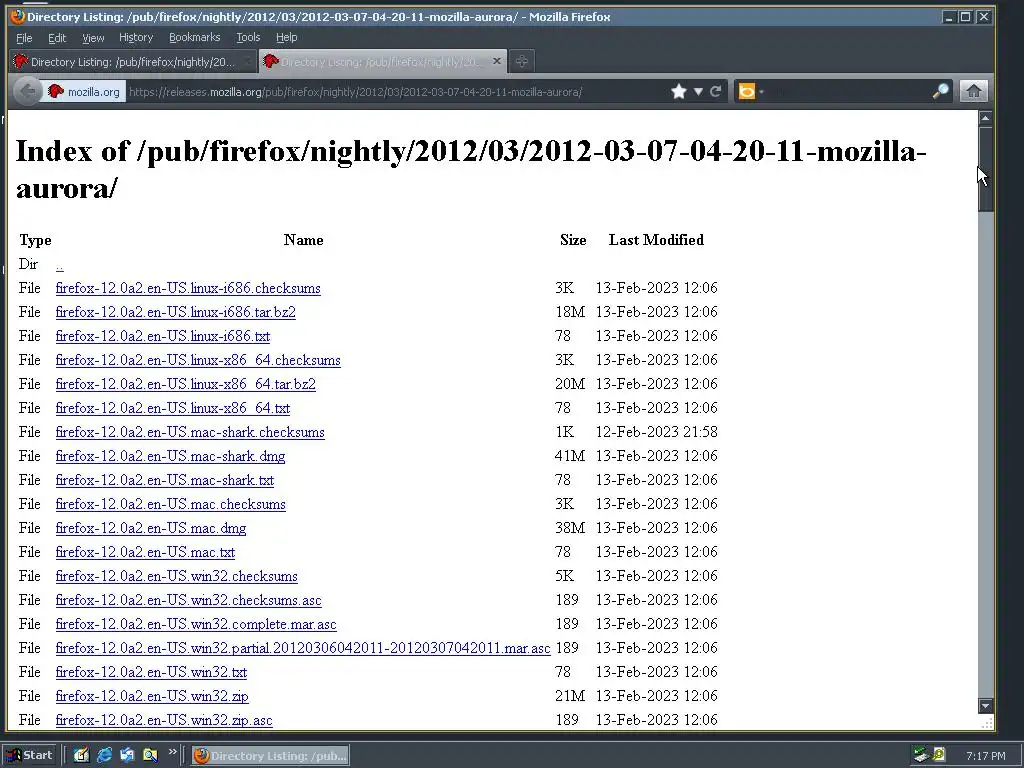Click the second system tray icon
The image size is (1024, 768).
(x=939, y=755)
